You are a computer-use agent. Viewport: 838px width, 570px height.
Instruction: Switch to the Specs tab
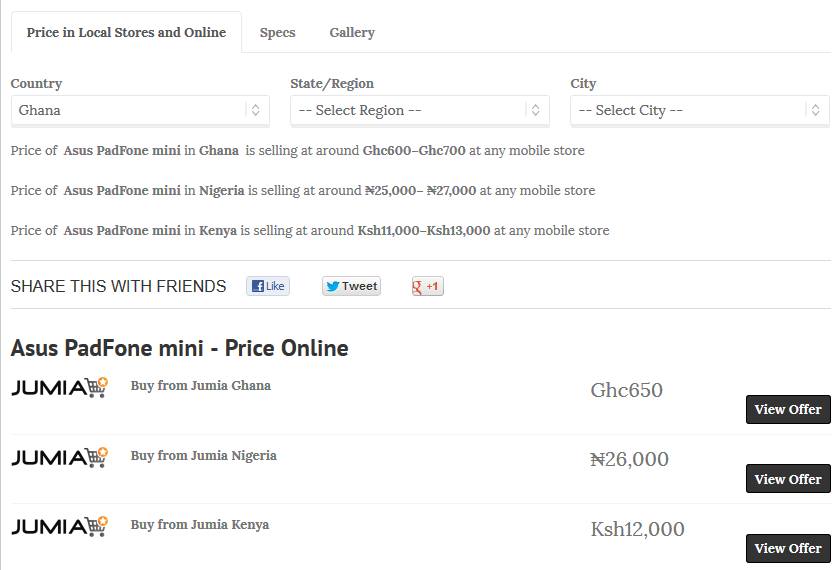277,33
